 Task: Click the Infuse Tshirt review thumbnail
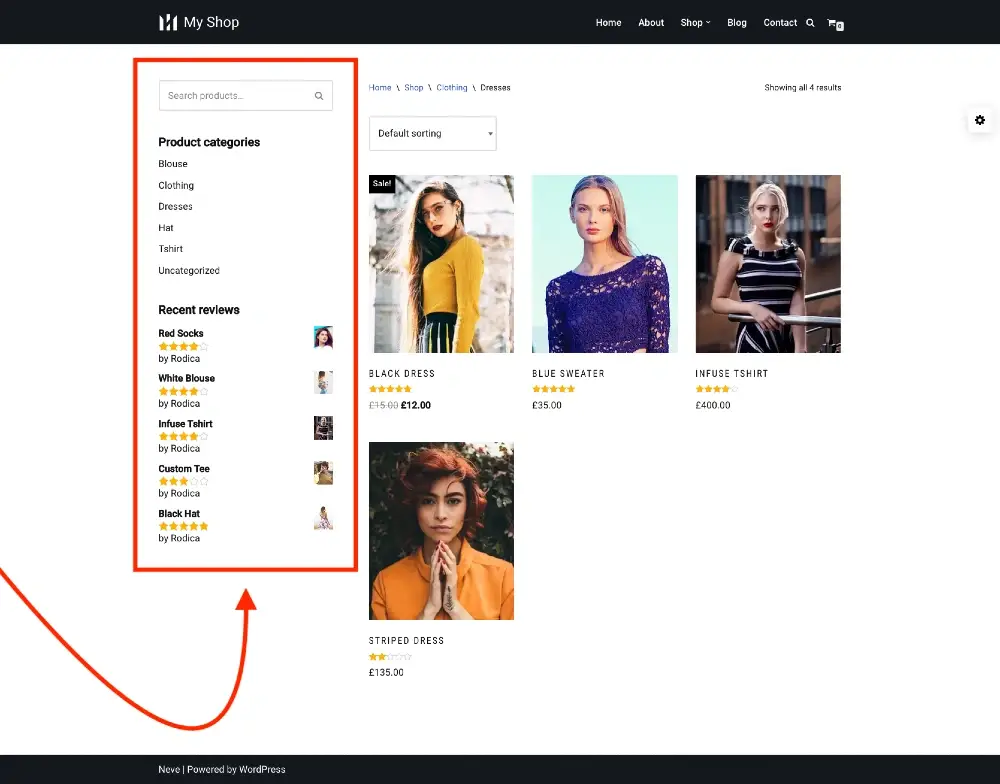[322, 427]
